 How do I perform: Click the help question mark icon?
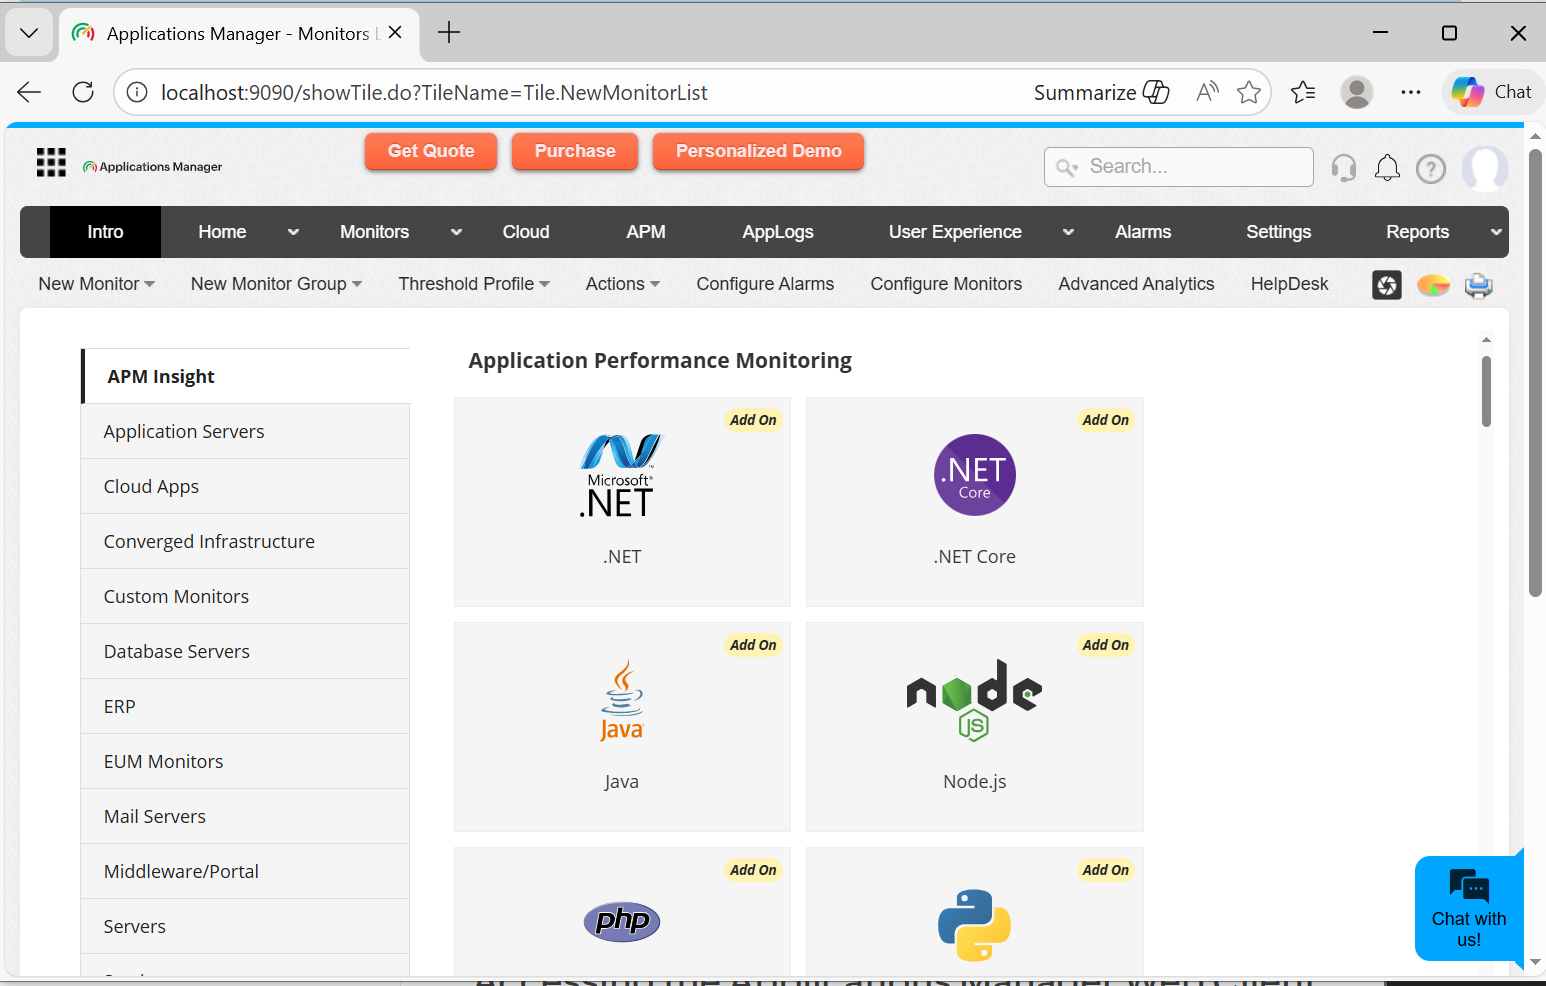(x=1431, y=169)
